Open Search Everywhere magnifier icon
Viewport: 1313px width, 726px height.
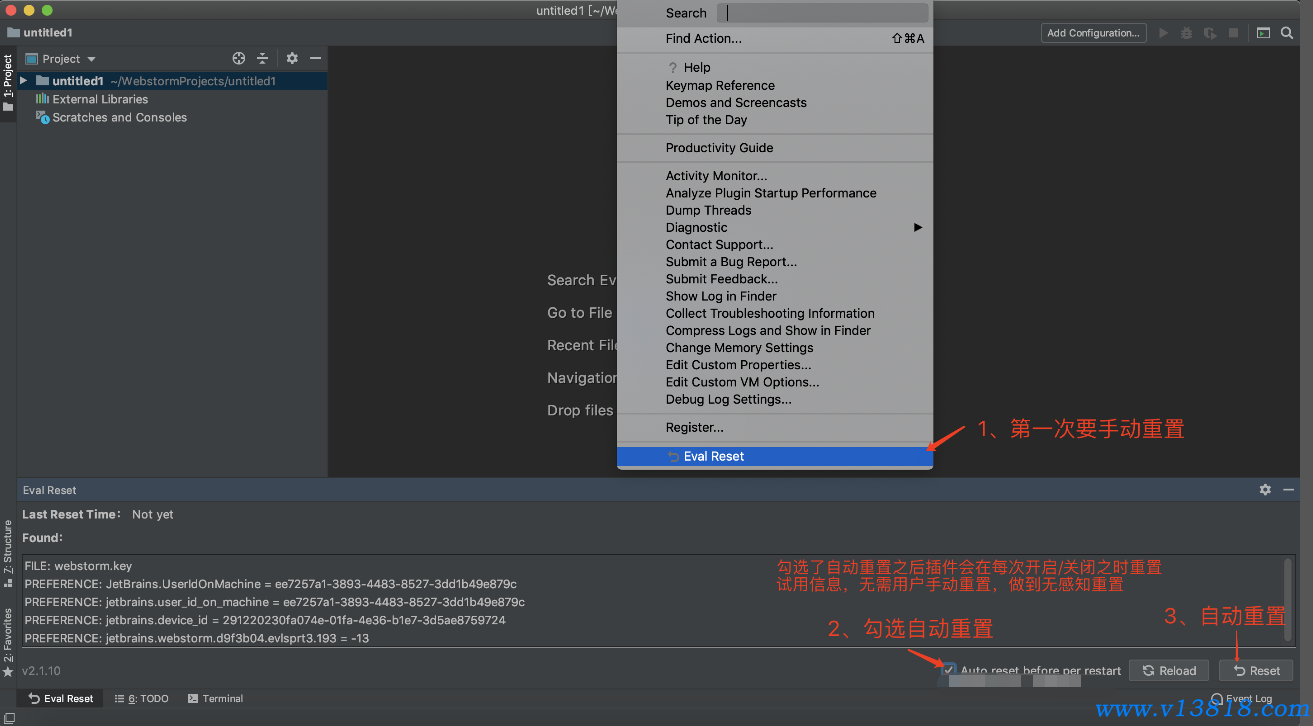[x=1288, y=33]
